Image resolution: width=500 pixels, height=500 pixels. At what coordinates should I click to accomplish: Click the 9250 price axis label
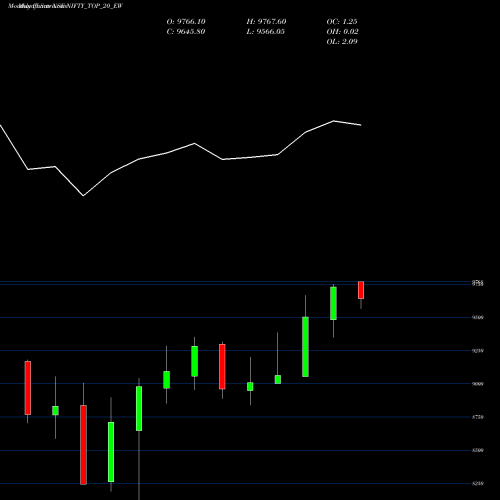[x=478, y=351]
